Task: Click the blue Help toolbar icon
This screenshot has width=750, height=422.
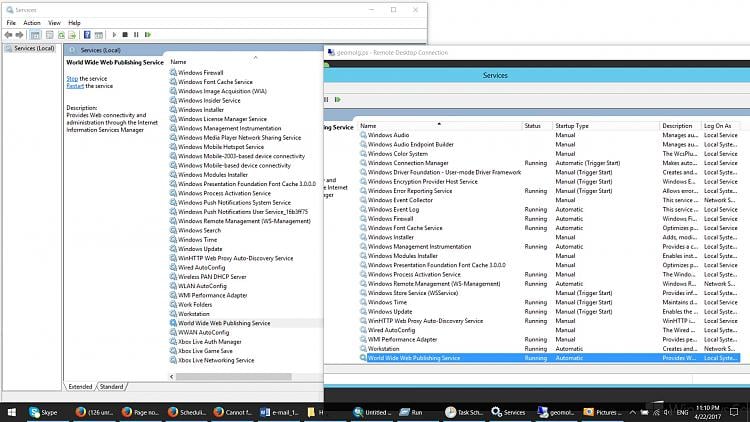Action: 87,35
